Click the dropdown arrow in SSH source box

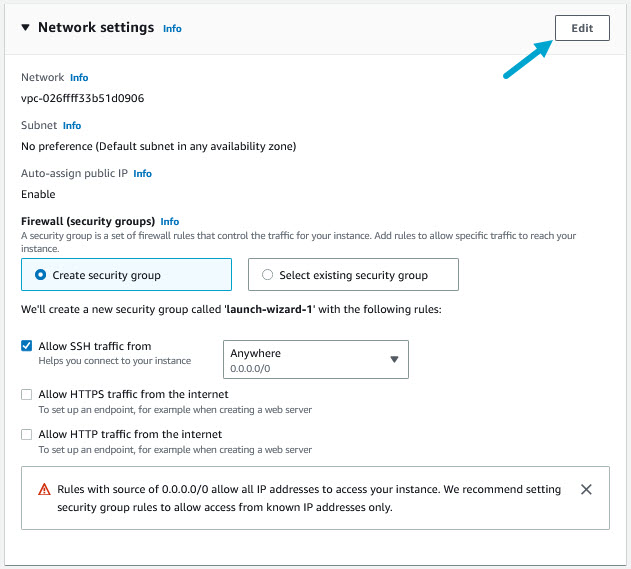[394, 359]
